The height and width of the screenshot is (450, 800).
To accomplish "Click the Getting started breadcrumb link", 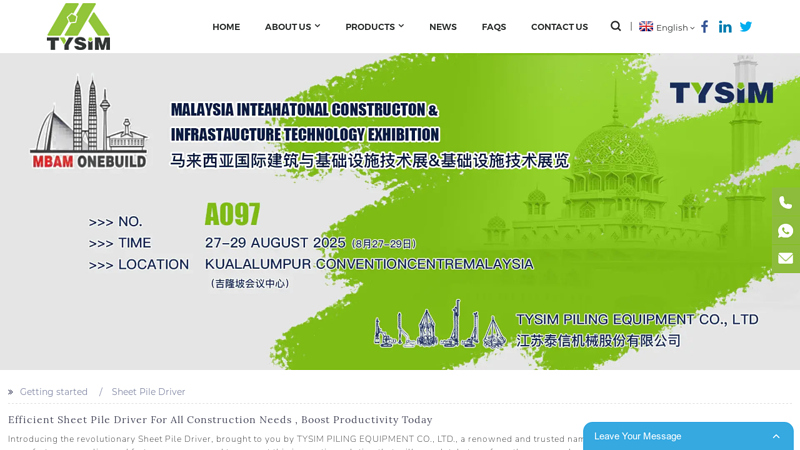I will [x=54, y=392].
